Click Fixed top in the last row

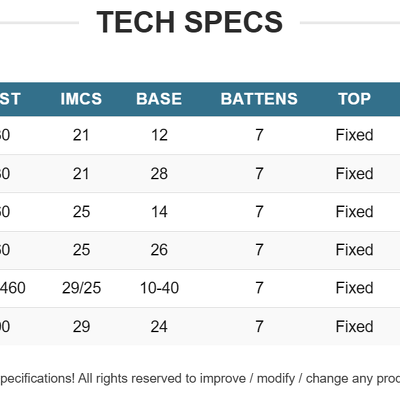[x=354, y=327]
